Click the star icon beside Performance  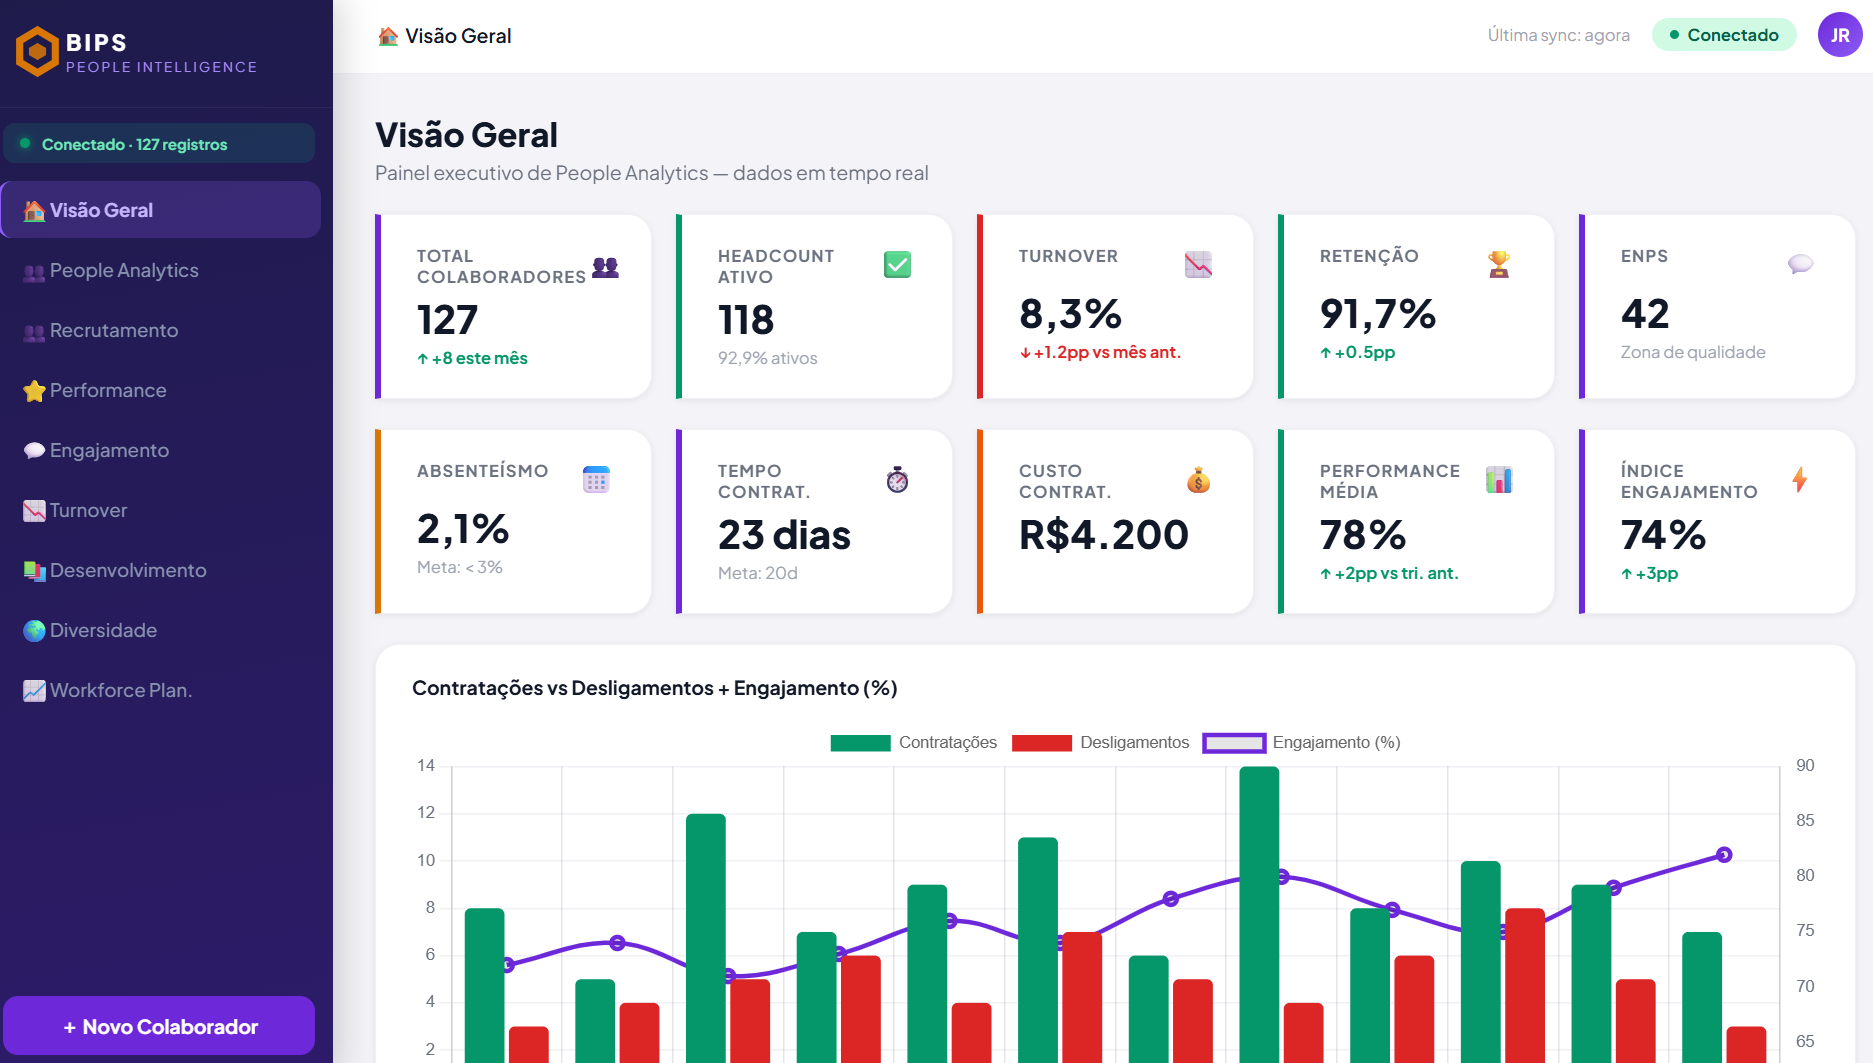(34, 391)
